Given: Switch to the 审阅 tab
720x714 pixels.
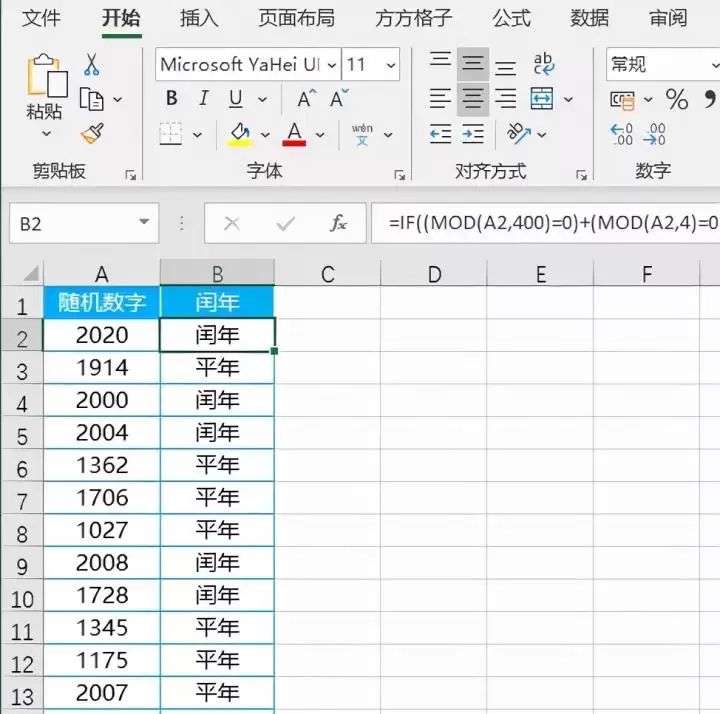Looking at the screenshot, I should (x=668, y=18).
